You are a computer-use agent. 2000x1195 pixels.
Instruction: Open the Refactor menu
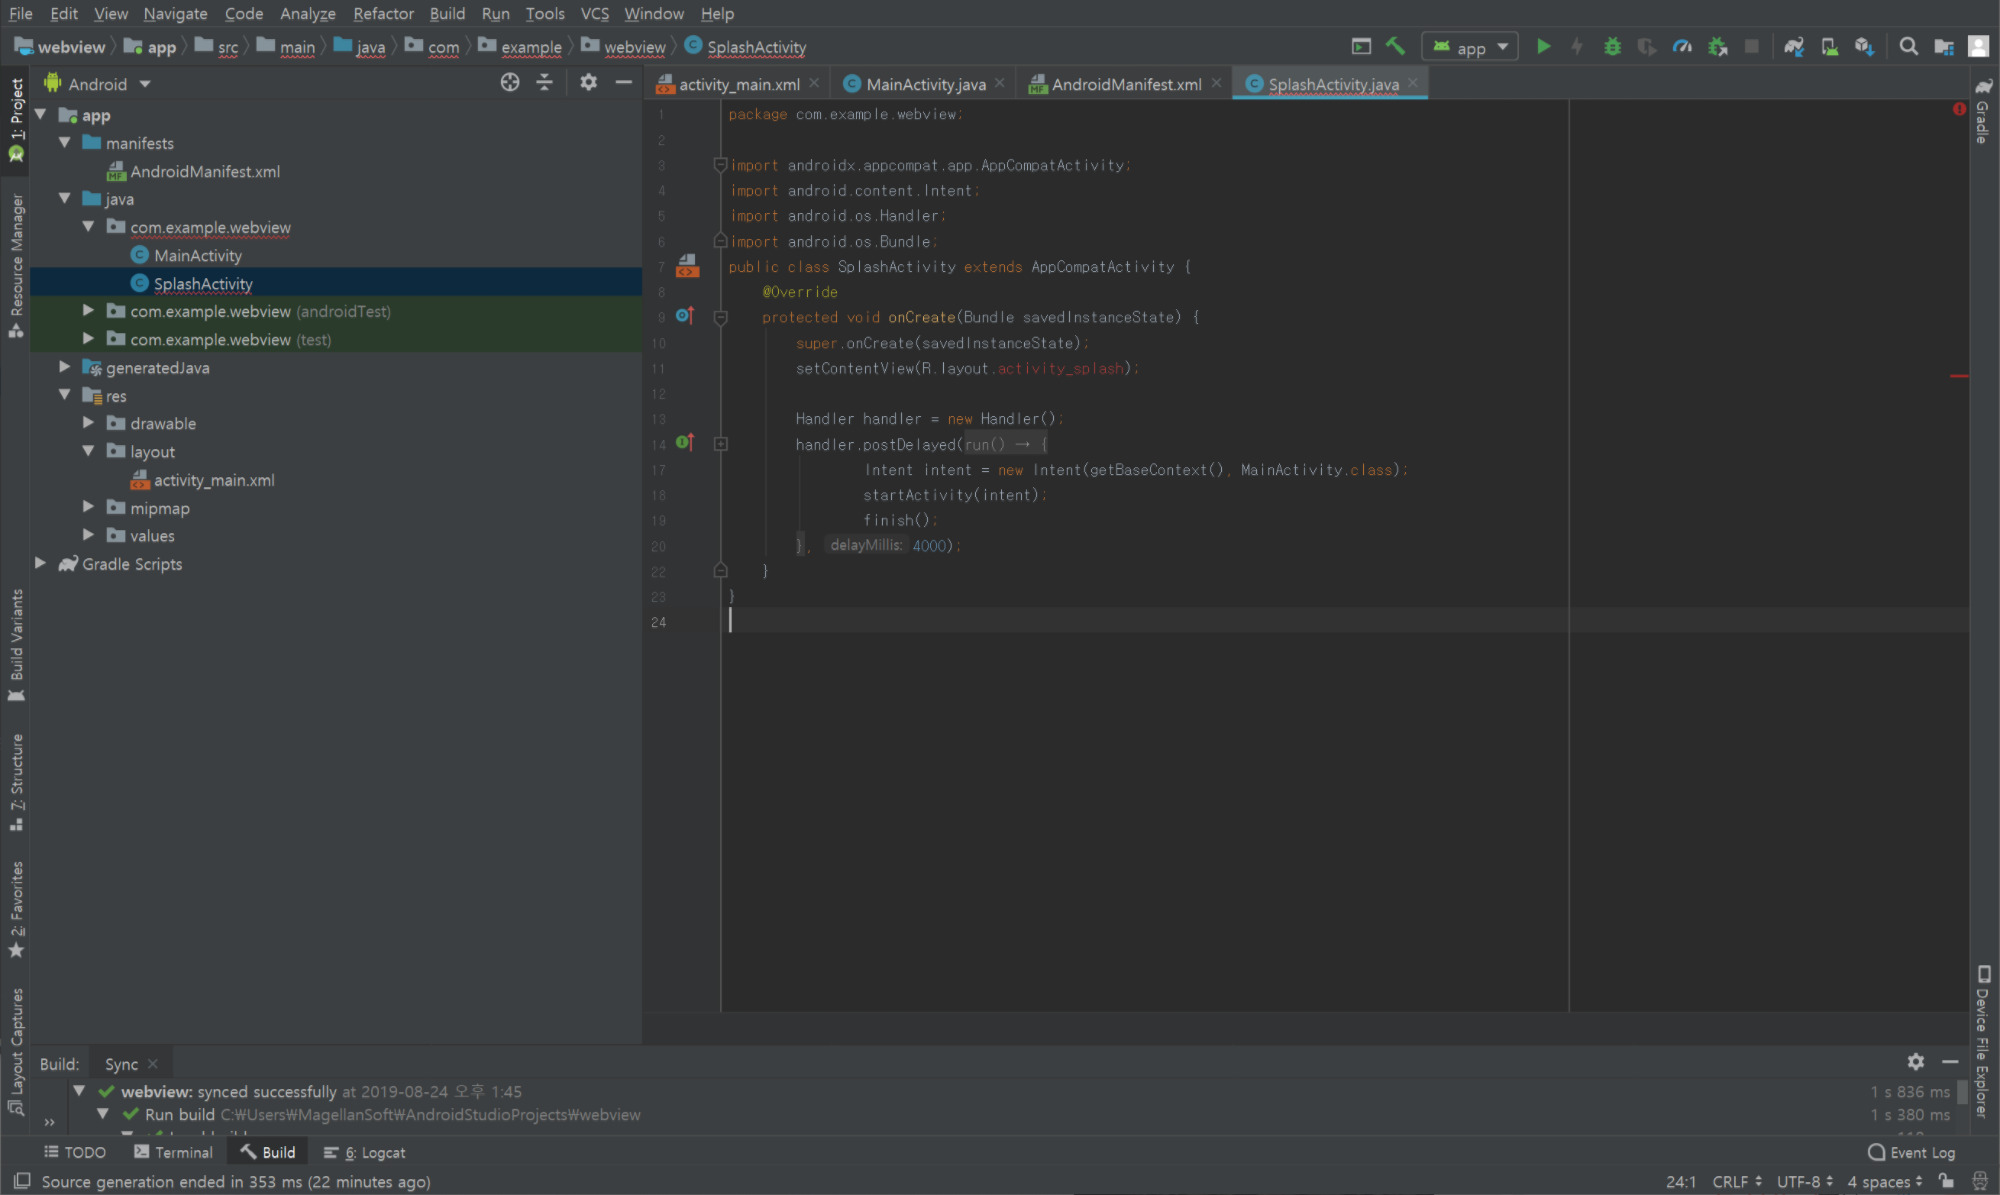point(383,13)
